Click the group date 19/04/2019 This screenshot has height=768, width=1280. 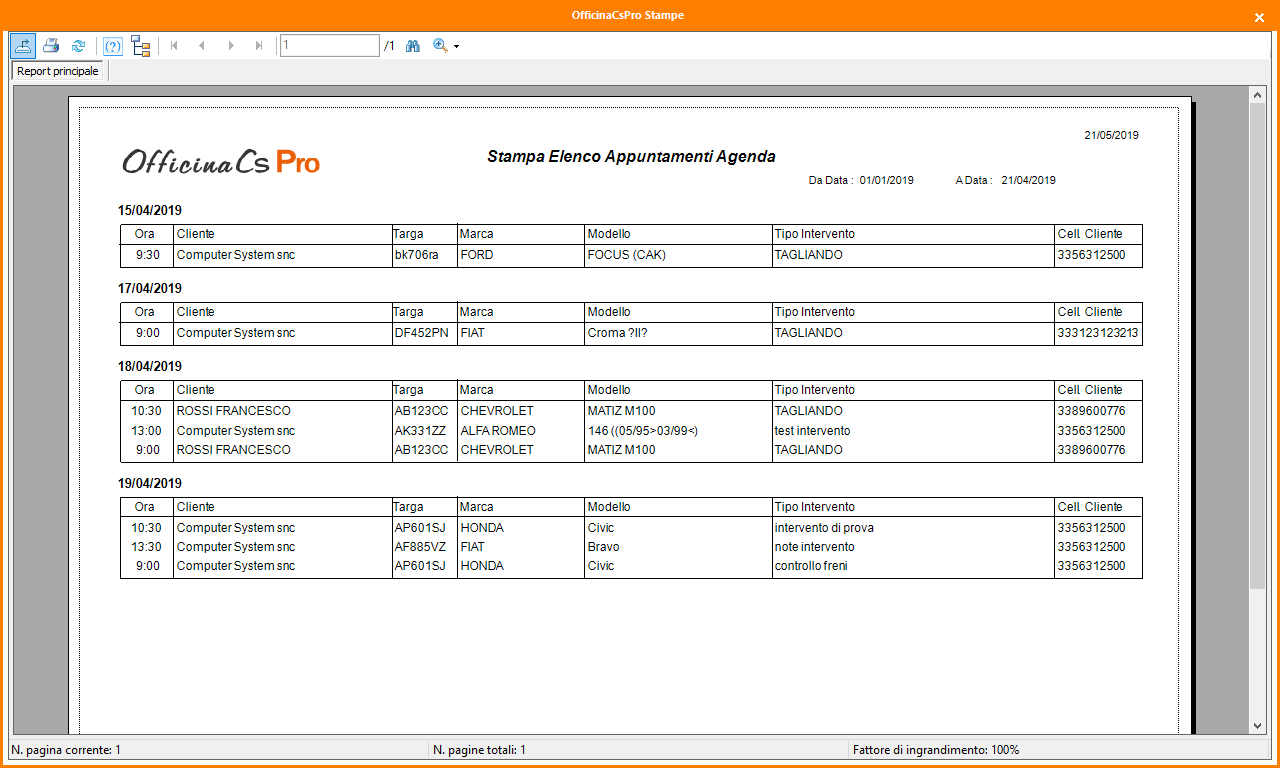point(150,483)
